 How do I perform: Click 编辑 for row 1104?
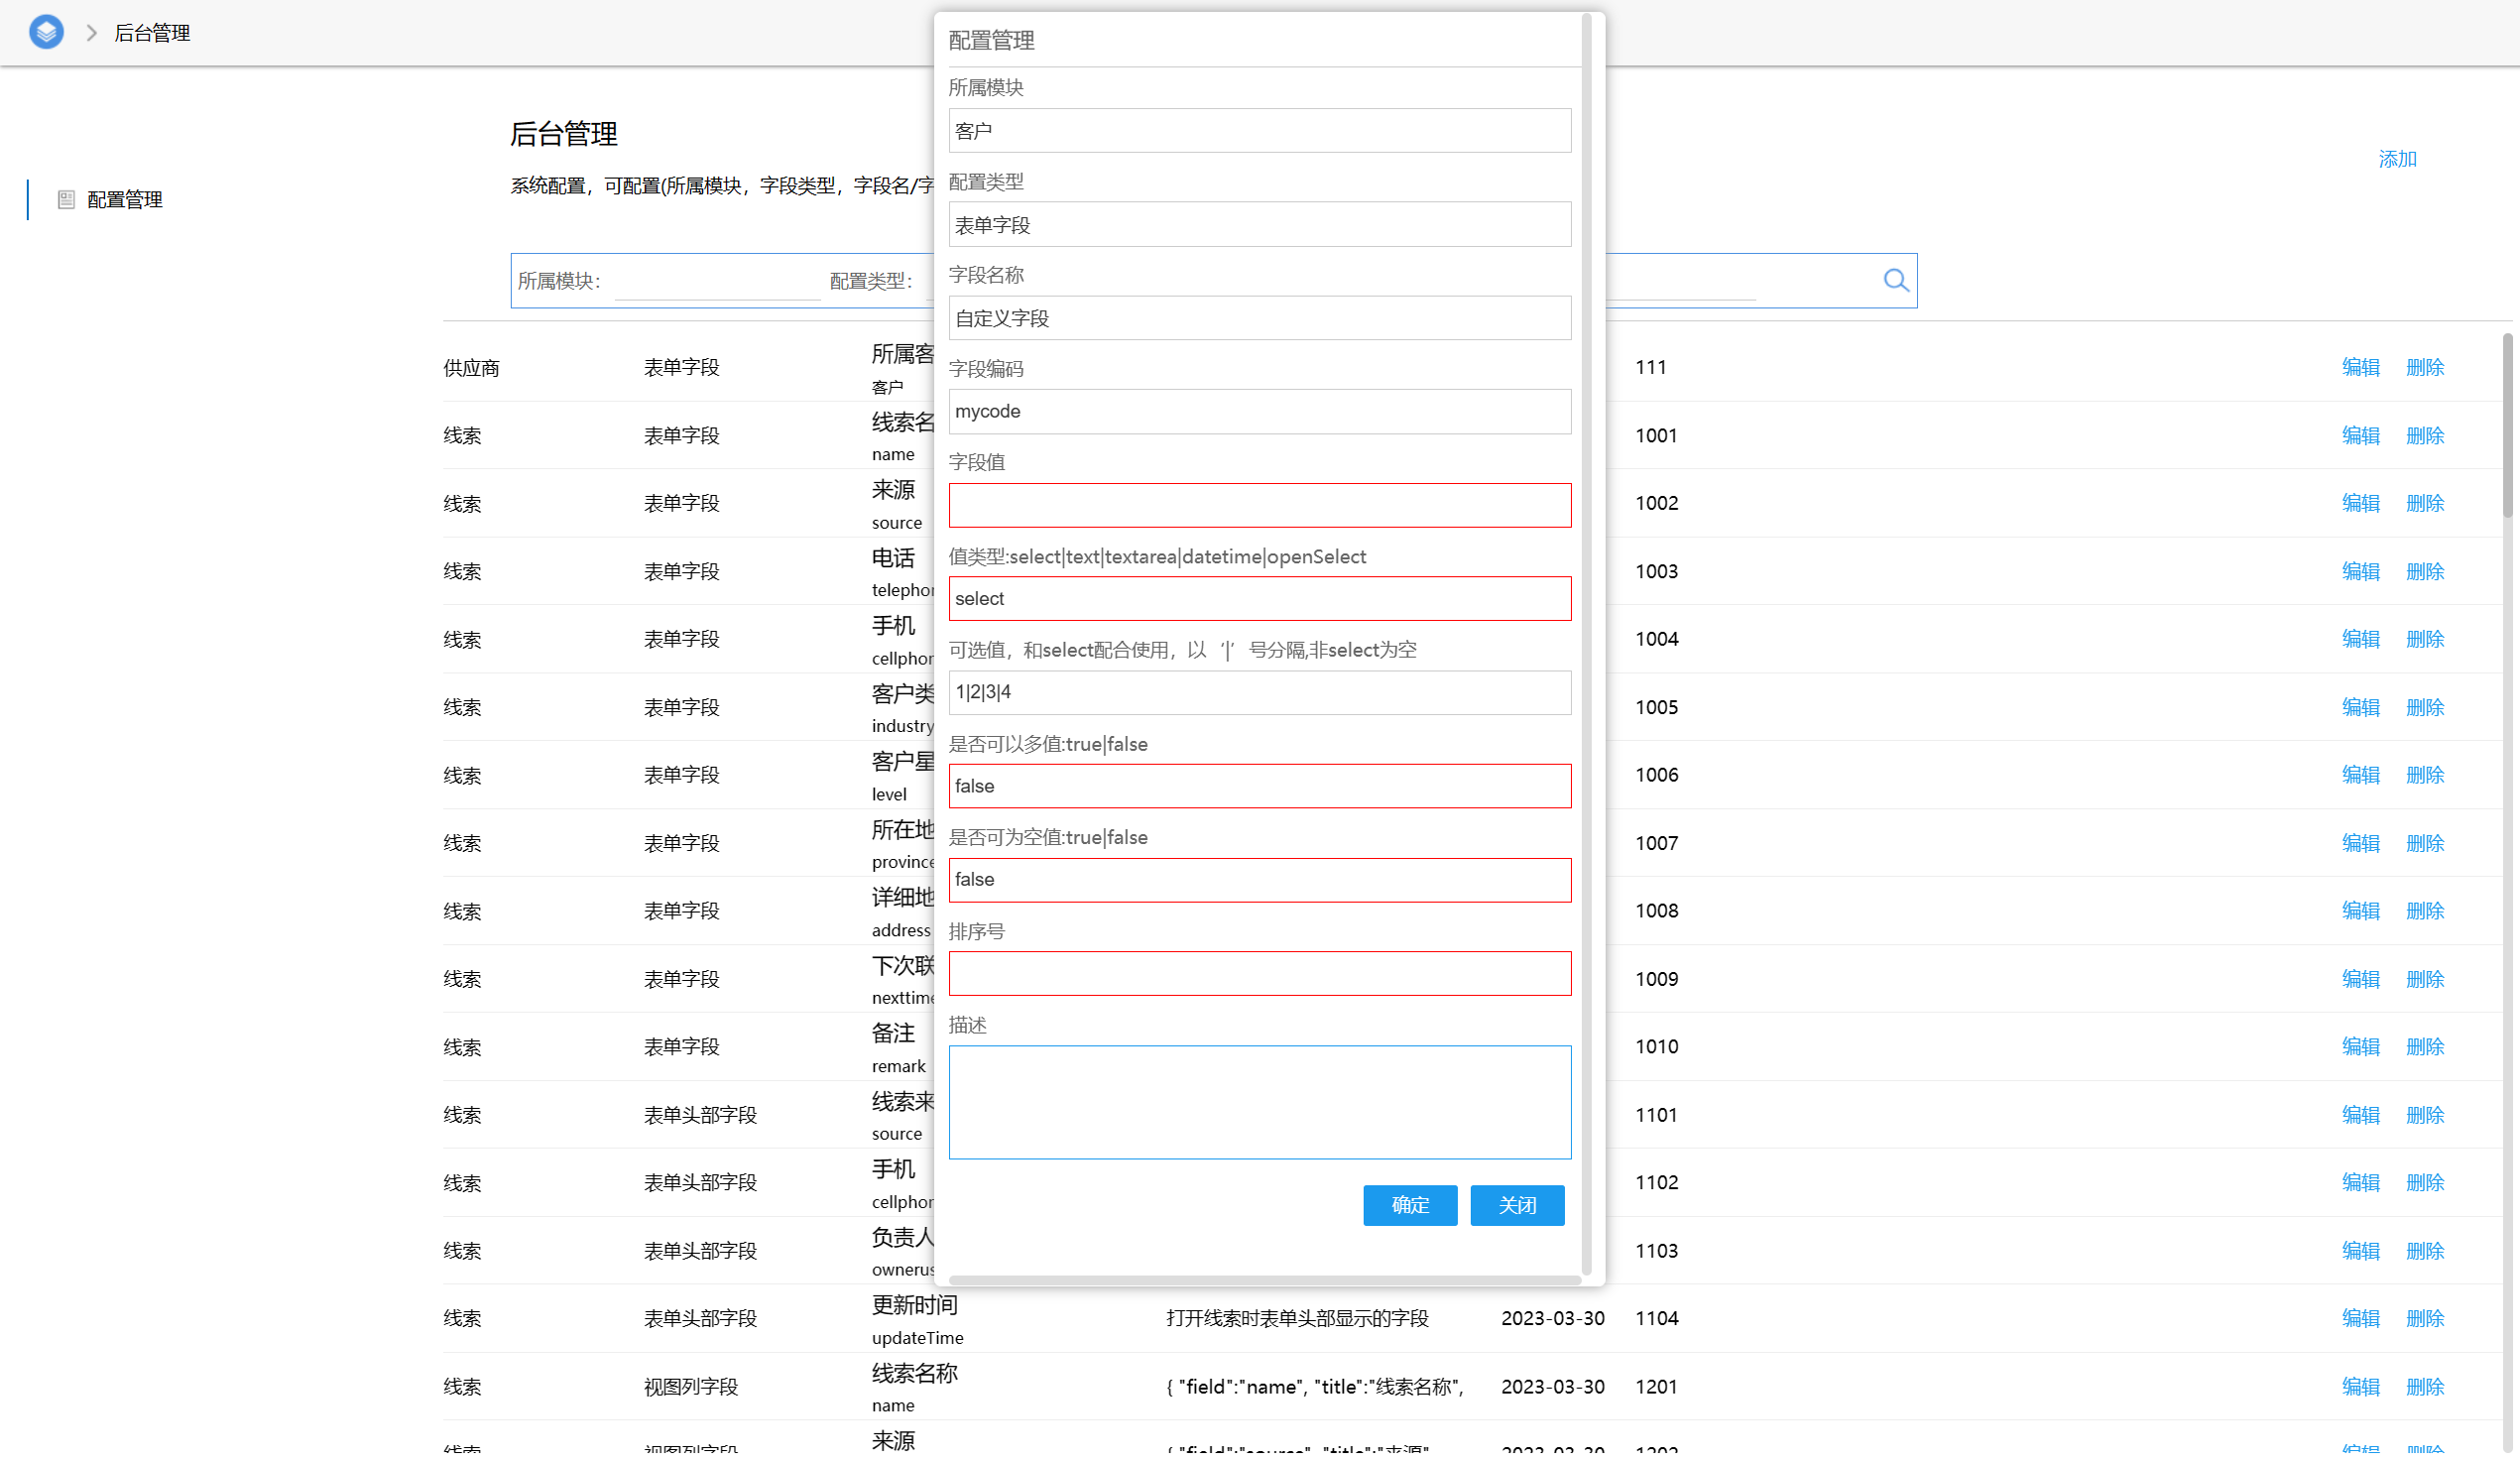click(2360, 1318)
